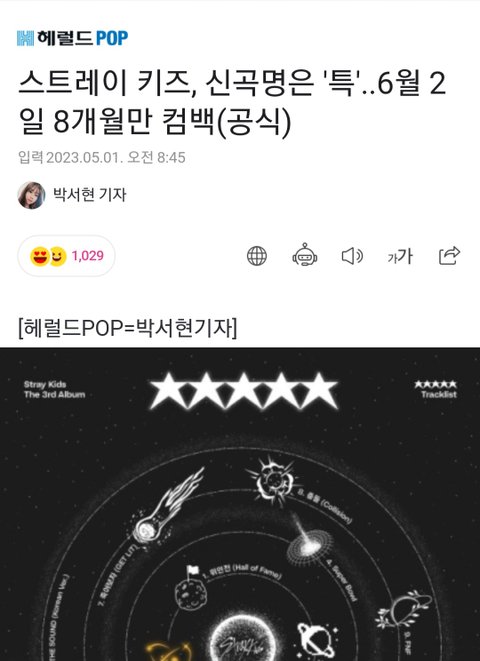Adjust font size with 가가 icon
Screen dimensions: 480x661
tap(400, 256)
